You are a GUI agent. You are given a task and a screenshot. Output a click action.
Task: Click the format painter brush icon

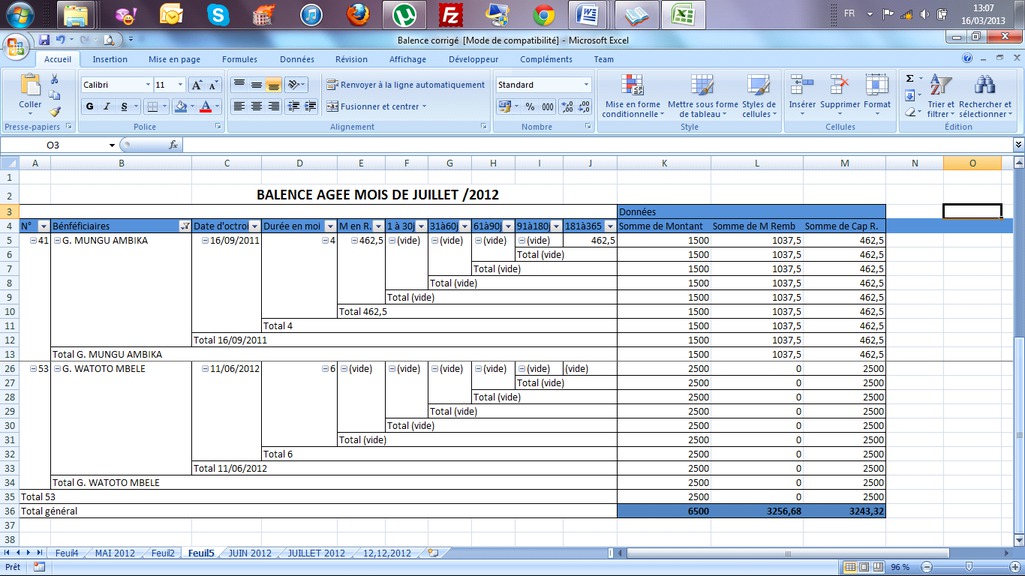(x=55, y=112)
